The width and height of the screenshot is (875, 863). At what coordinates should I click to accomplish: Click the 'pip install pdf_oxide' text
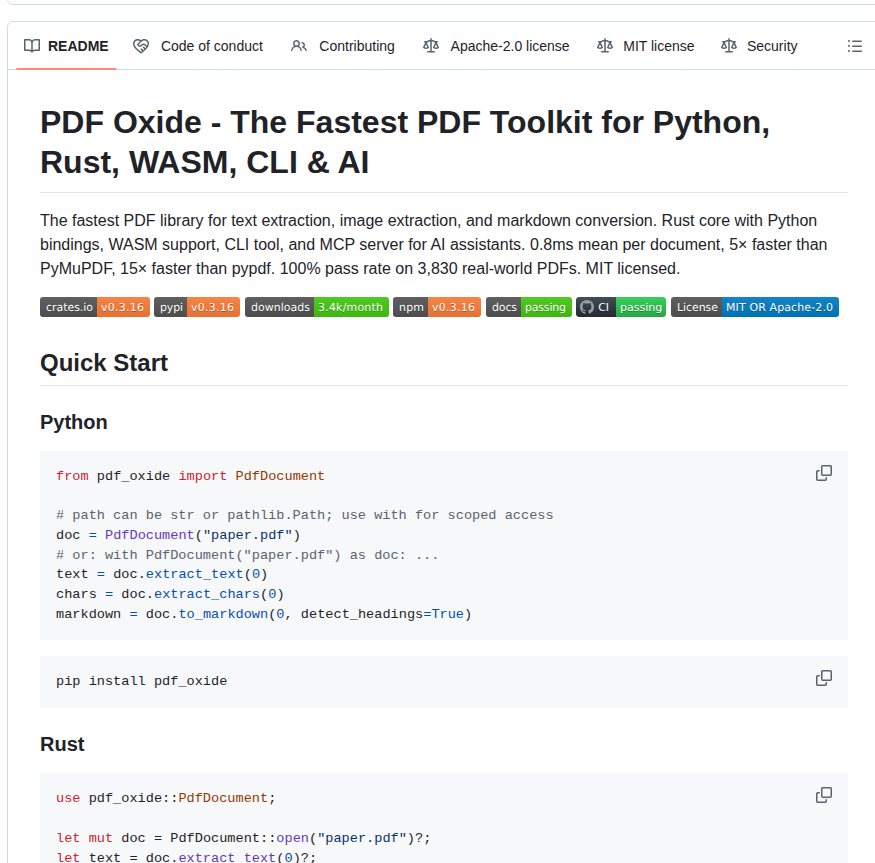[141, 682]
